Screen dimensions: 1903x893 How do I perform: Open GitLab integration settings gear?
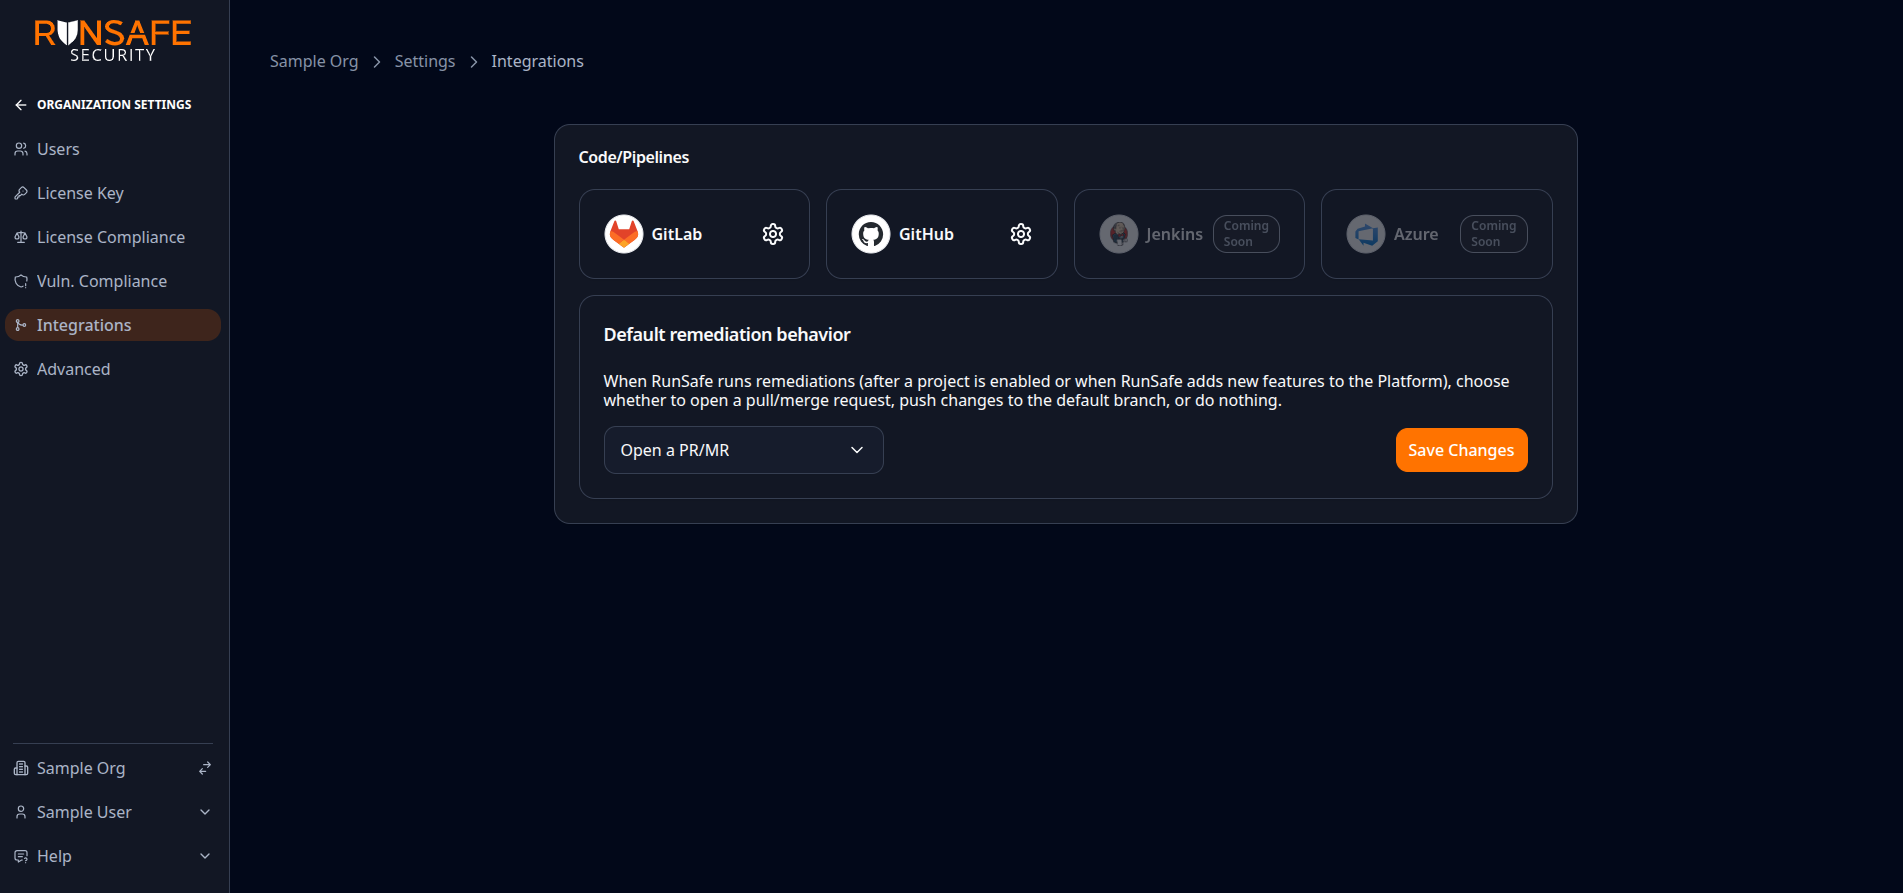click(x=773, y=234)
